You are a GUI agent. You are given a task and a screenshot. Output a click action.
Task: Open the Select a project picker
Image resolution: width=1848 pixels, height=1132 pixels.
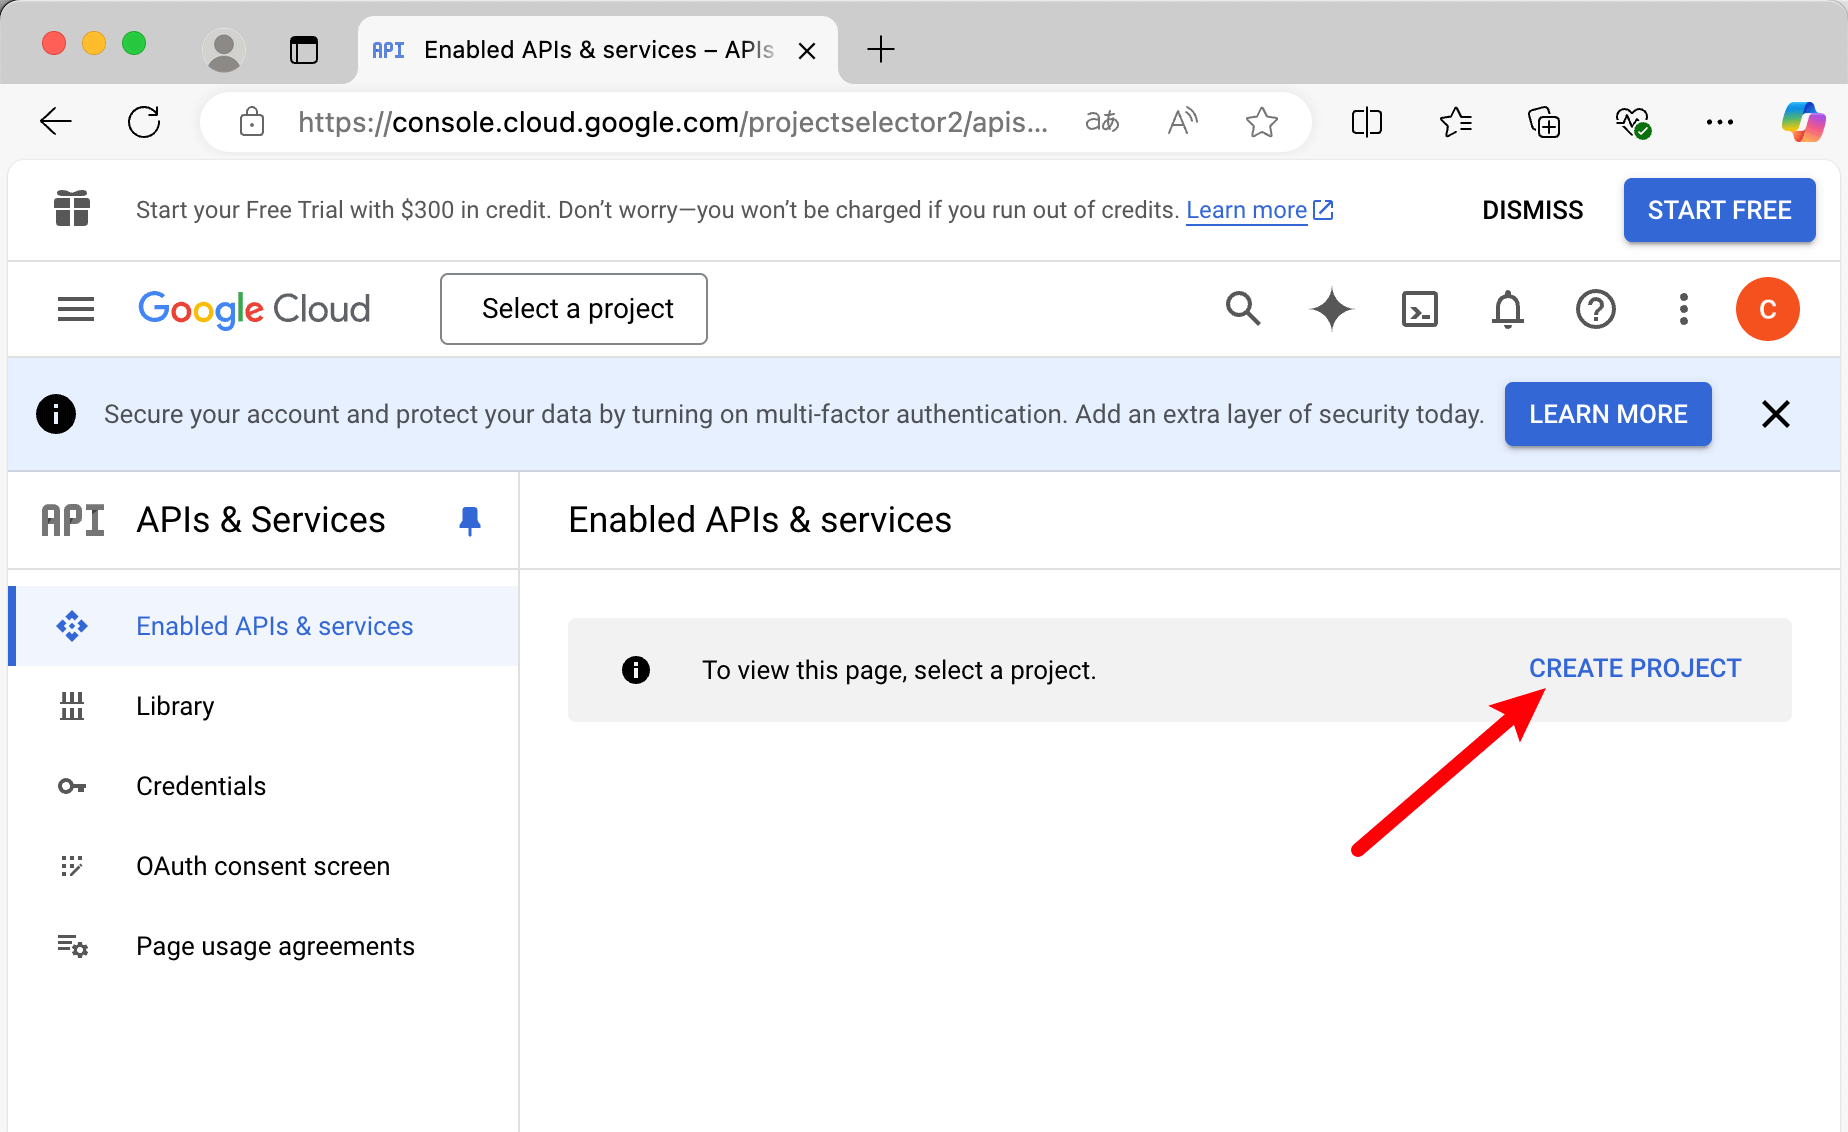tap(574, 309)
